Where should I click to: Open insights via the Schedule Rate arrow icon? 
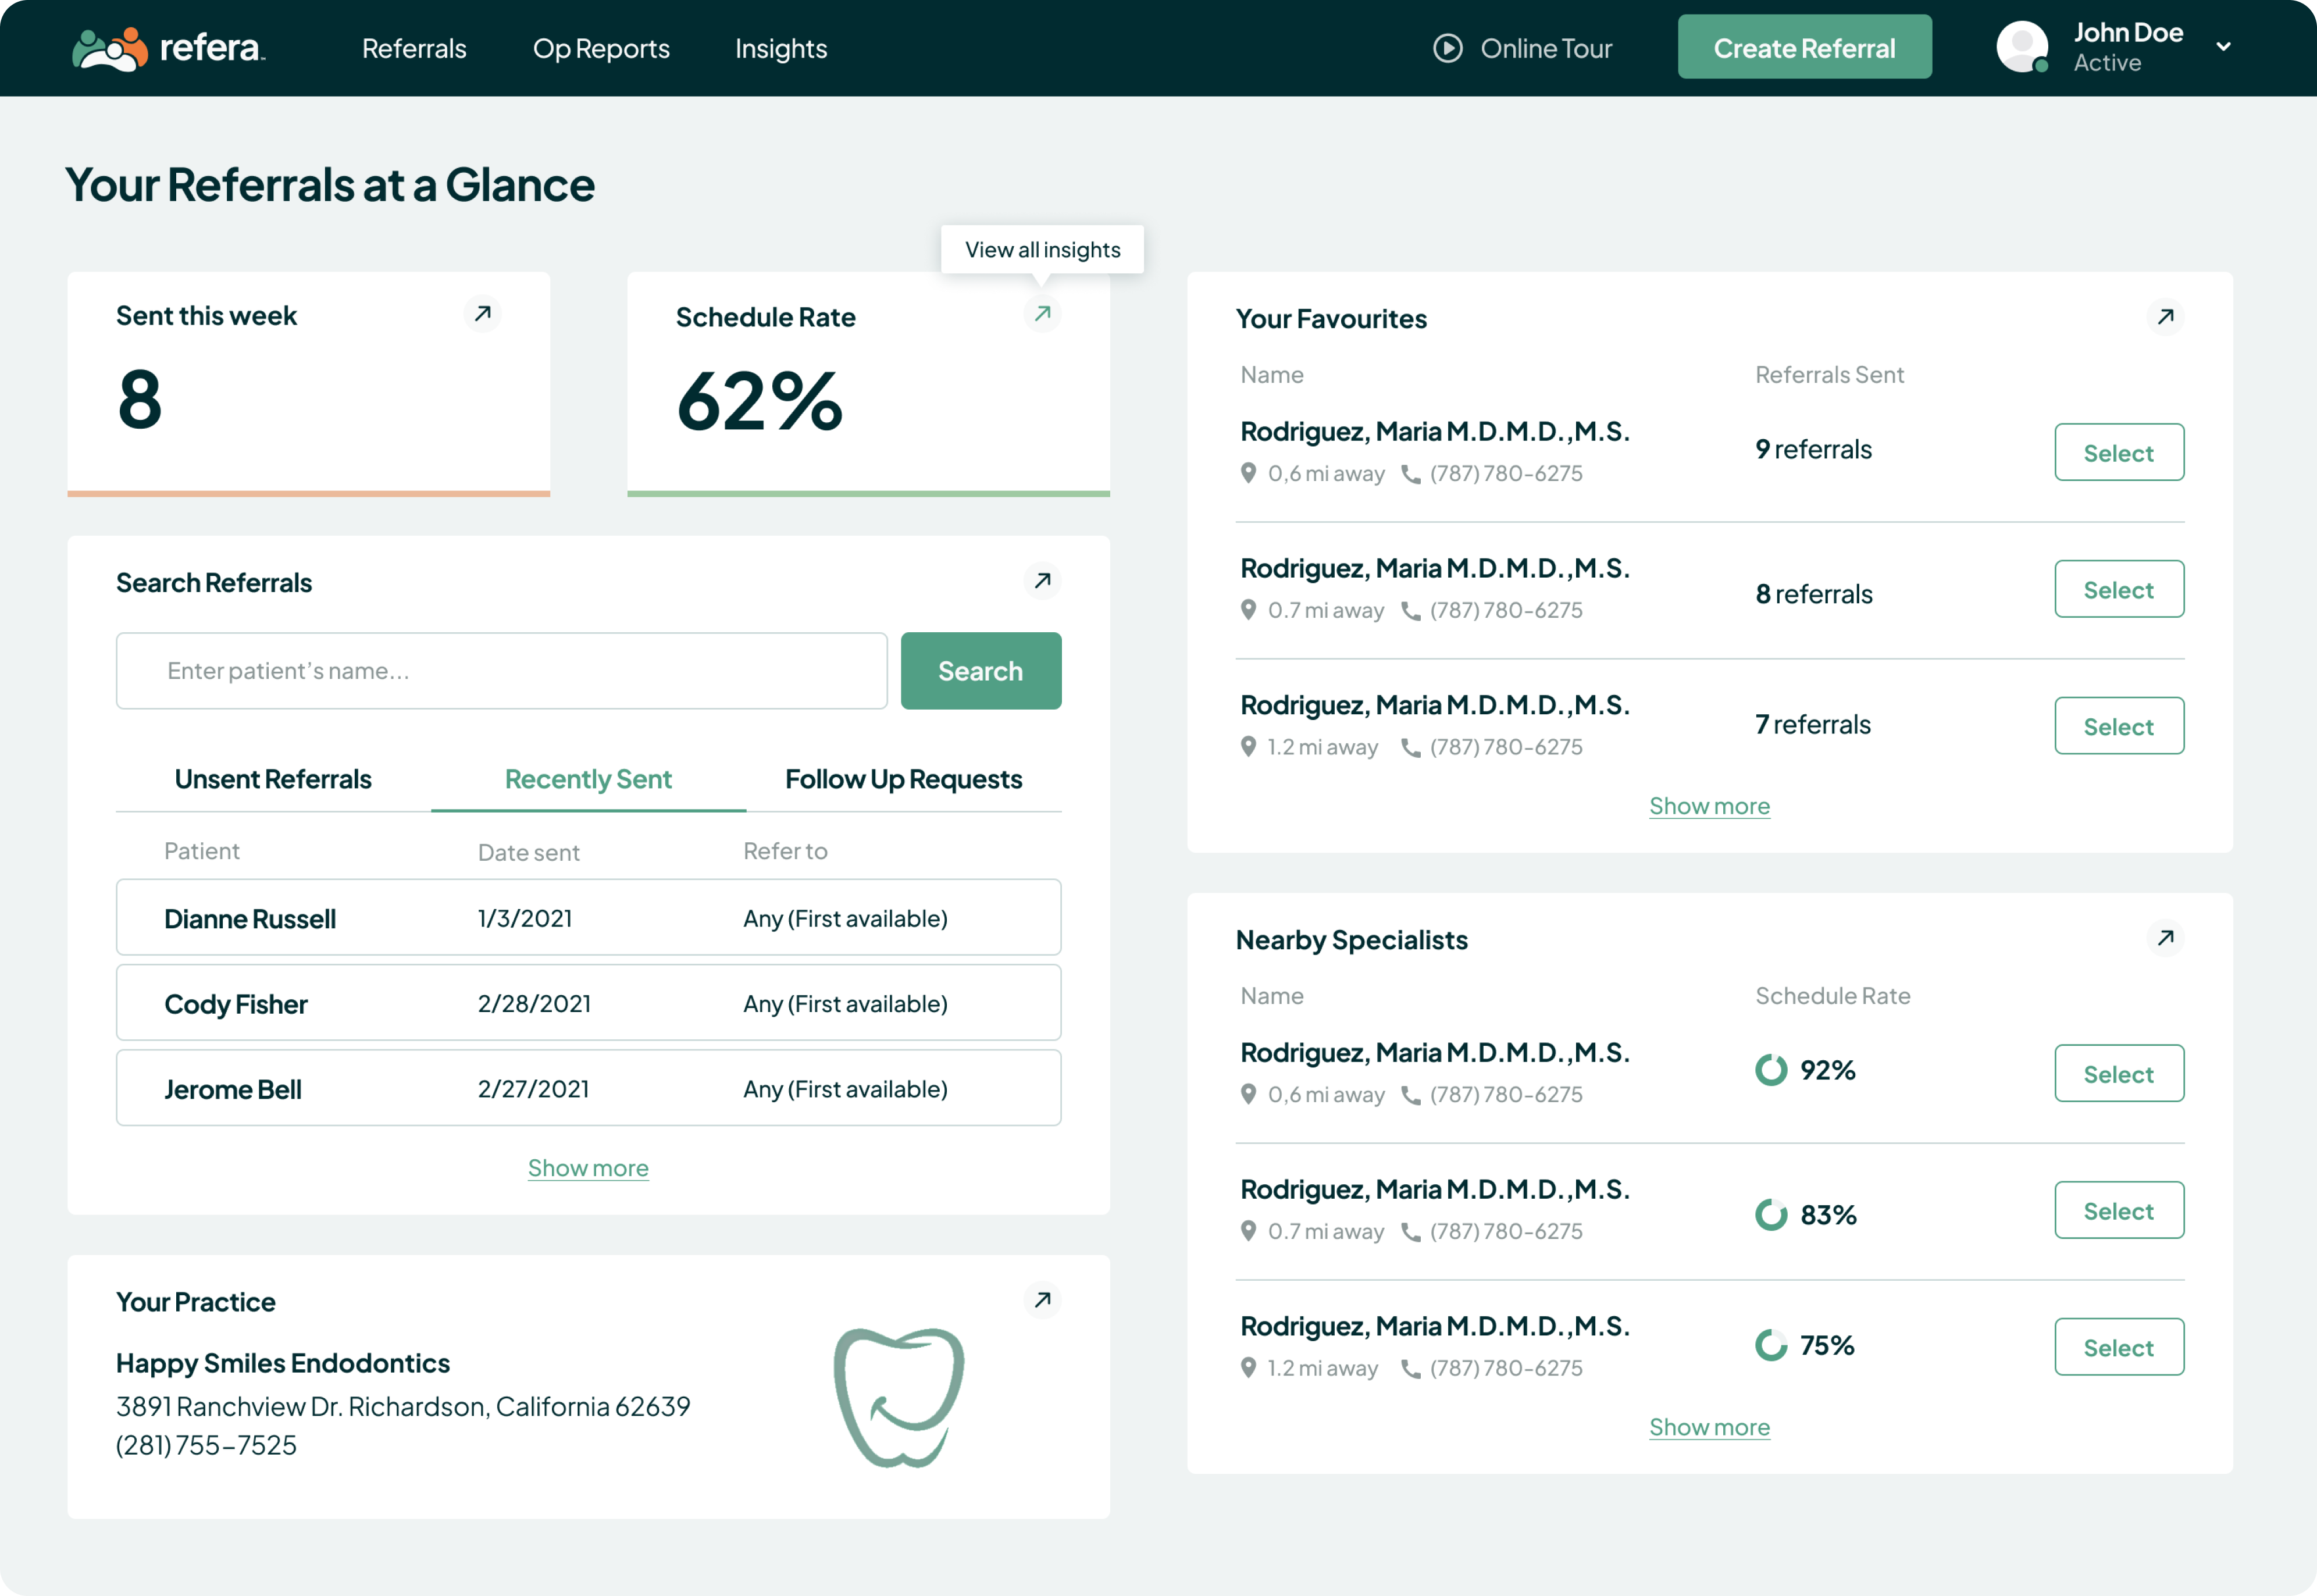(x=1042, y=314)
